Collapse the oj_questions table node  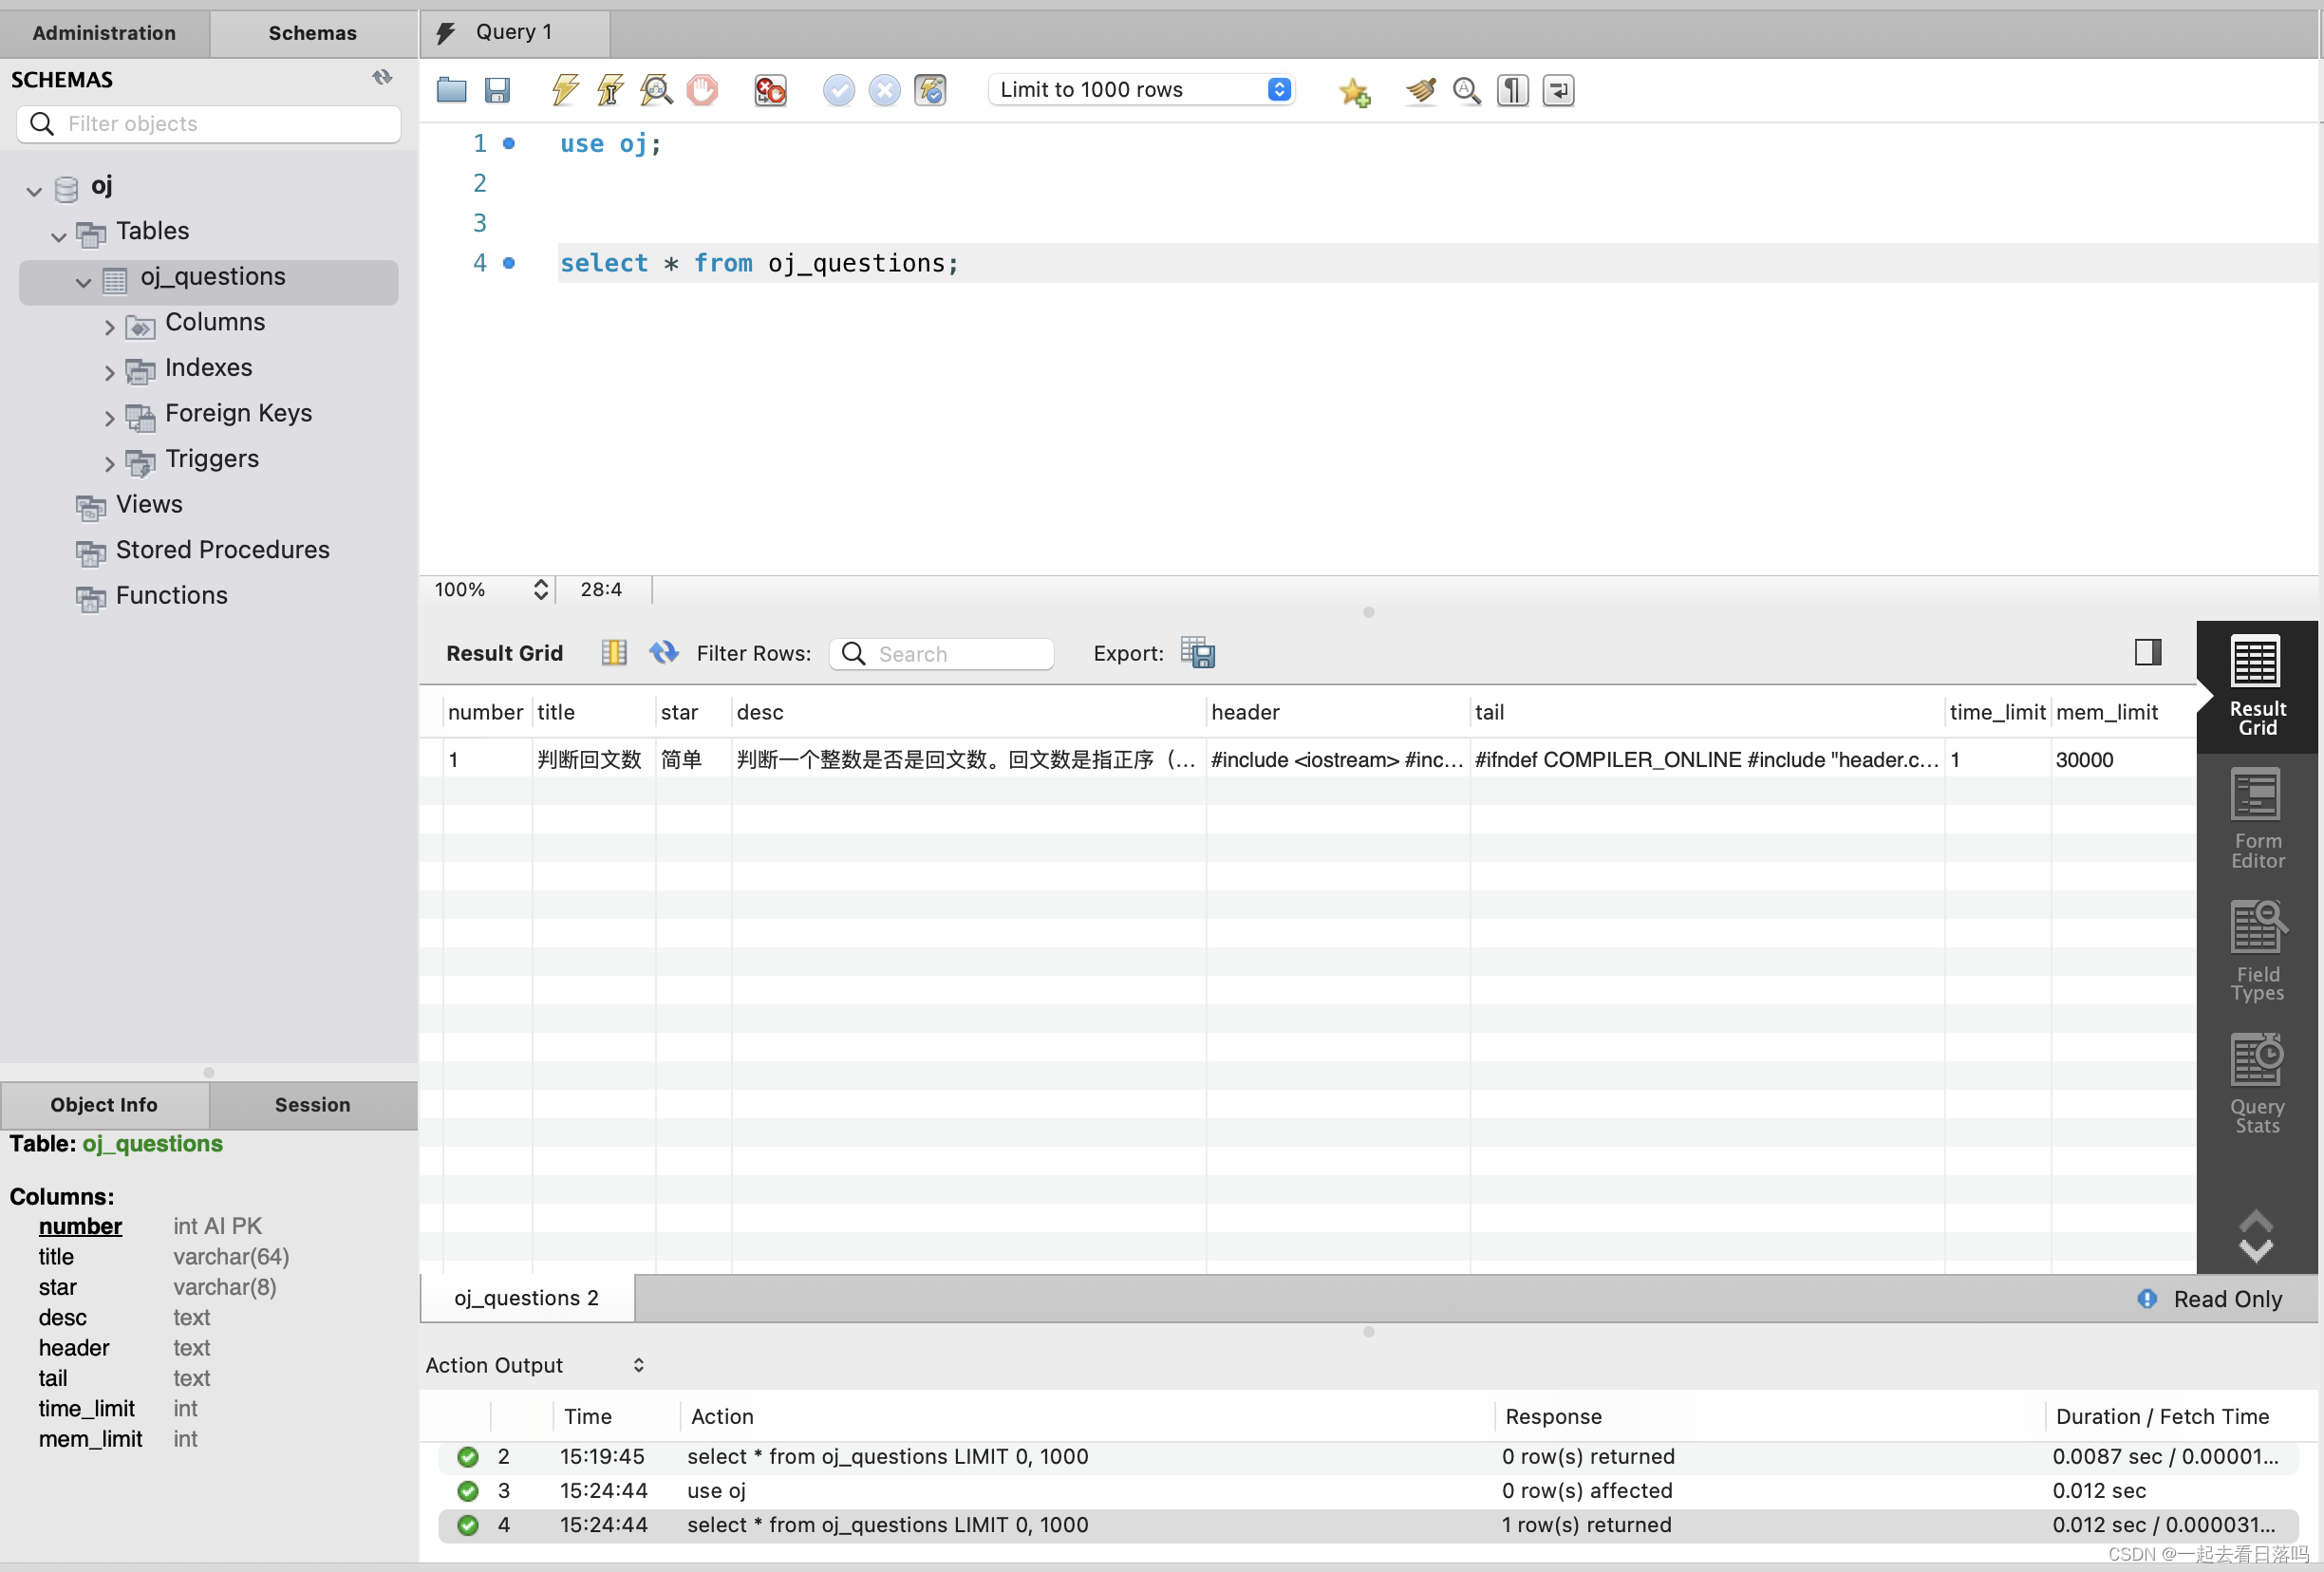click(x=84, y=283)
